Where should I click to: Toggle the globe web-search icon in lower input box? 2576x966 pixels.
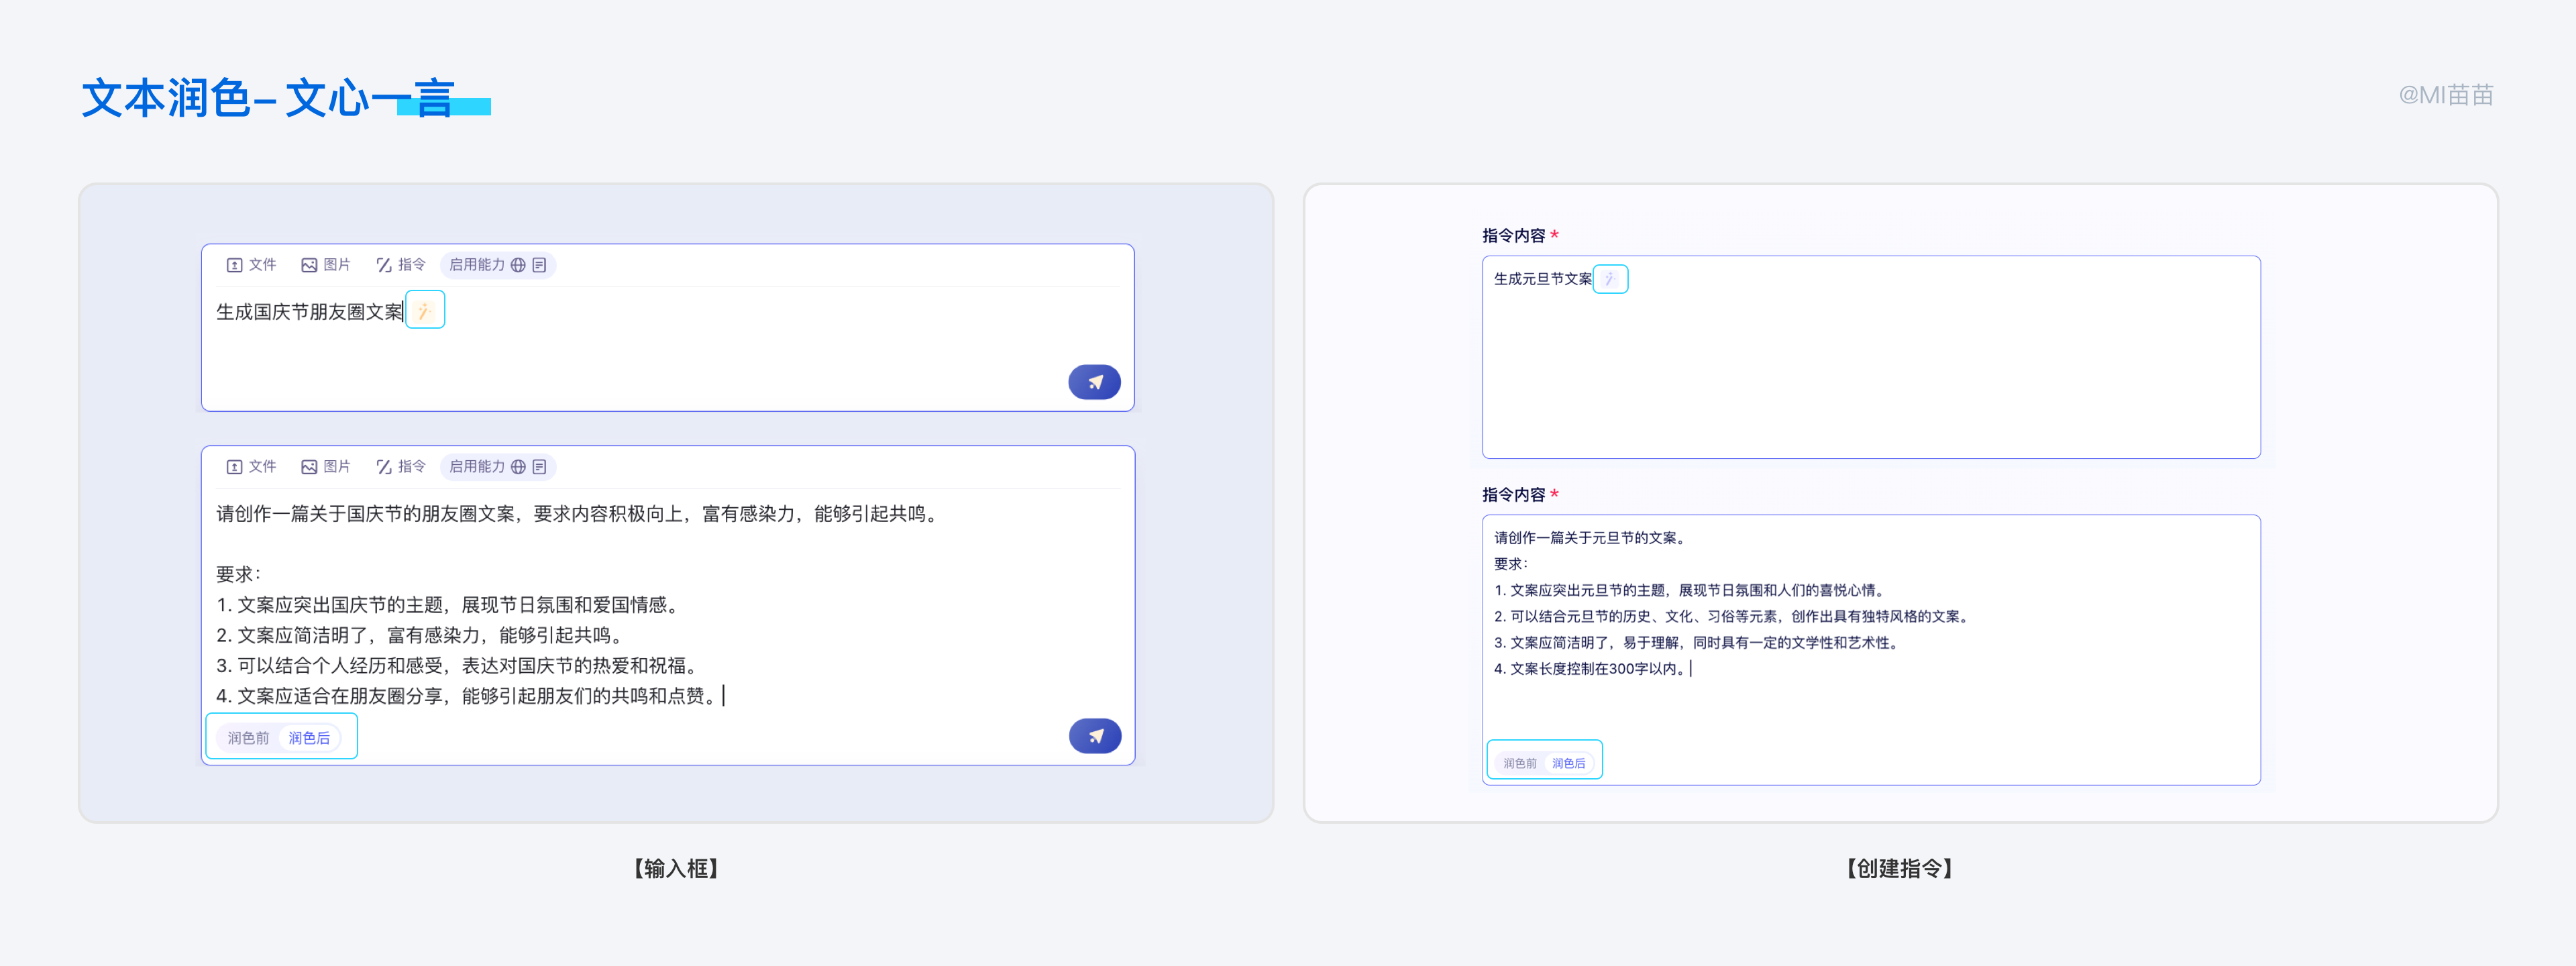[x=518, y=467]
